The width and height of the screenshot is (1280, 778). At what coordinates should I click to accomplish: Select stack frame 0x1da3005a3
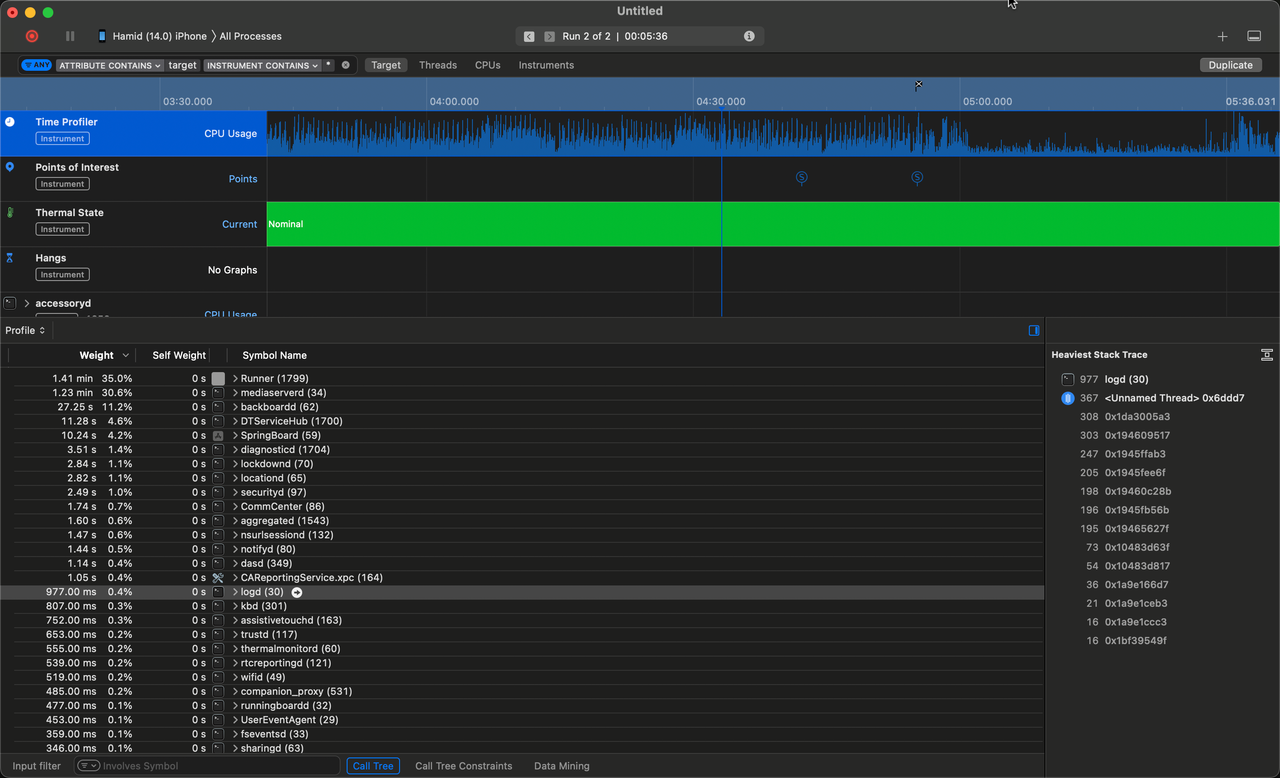pyautogui.click(x=1137, y=417)
